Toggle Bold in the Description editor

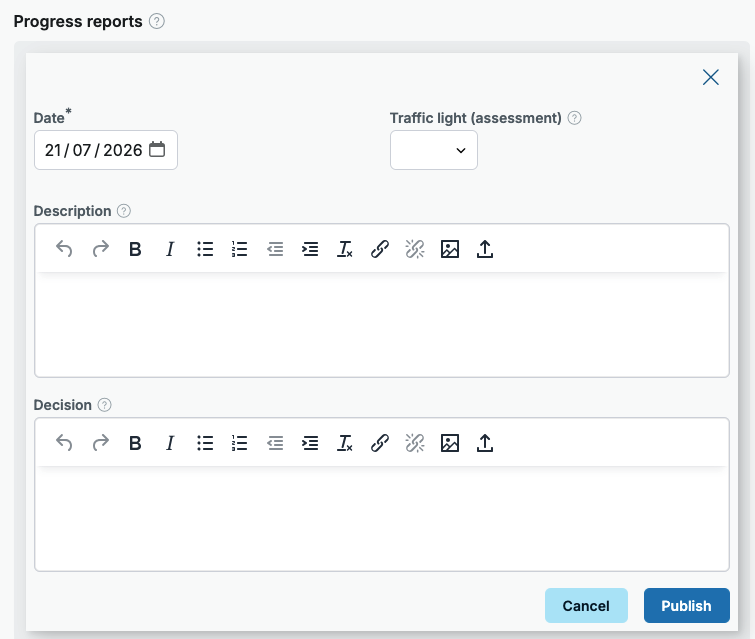point(135,249)
